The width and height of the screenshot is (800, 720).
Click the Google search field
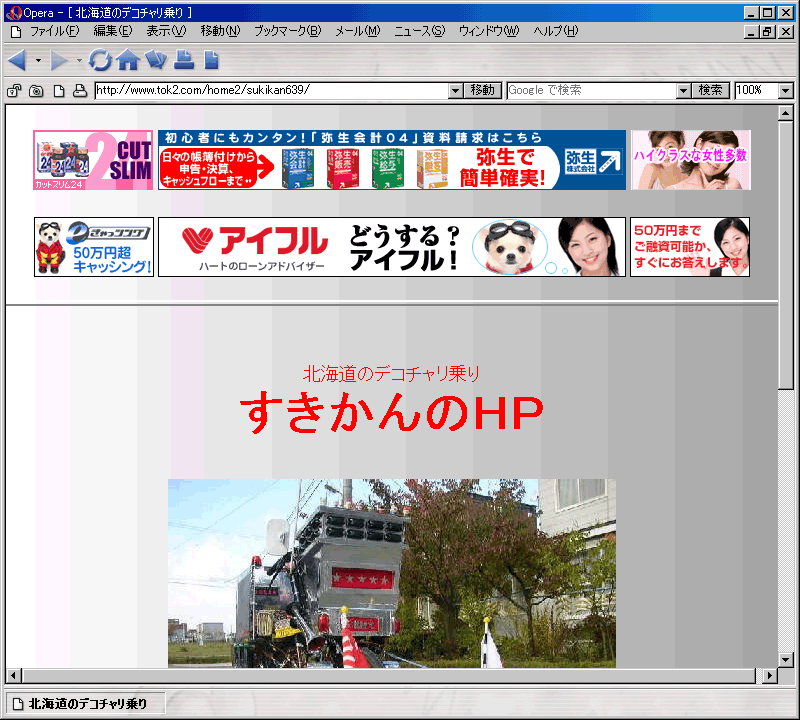592,91
